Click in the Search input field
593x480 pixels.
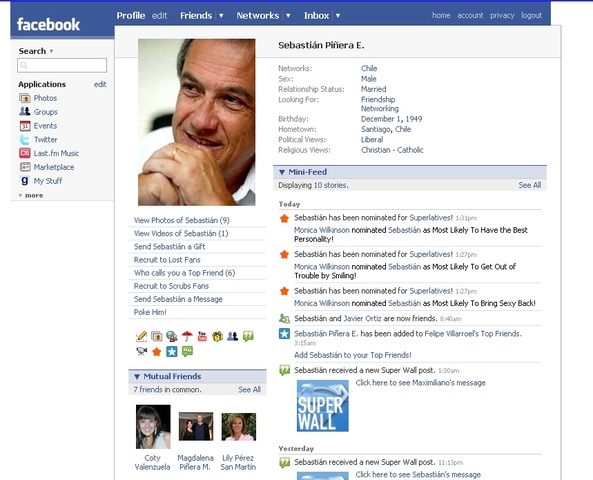point(62,65)
